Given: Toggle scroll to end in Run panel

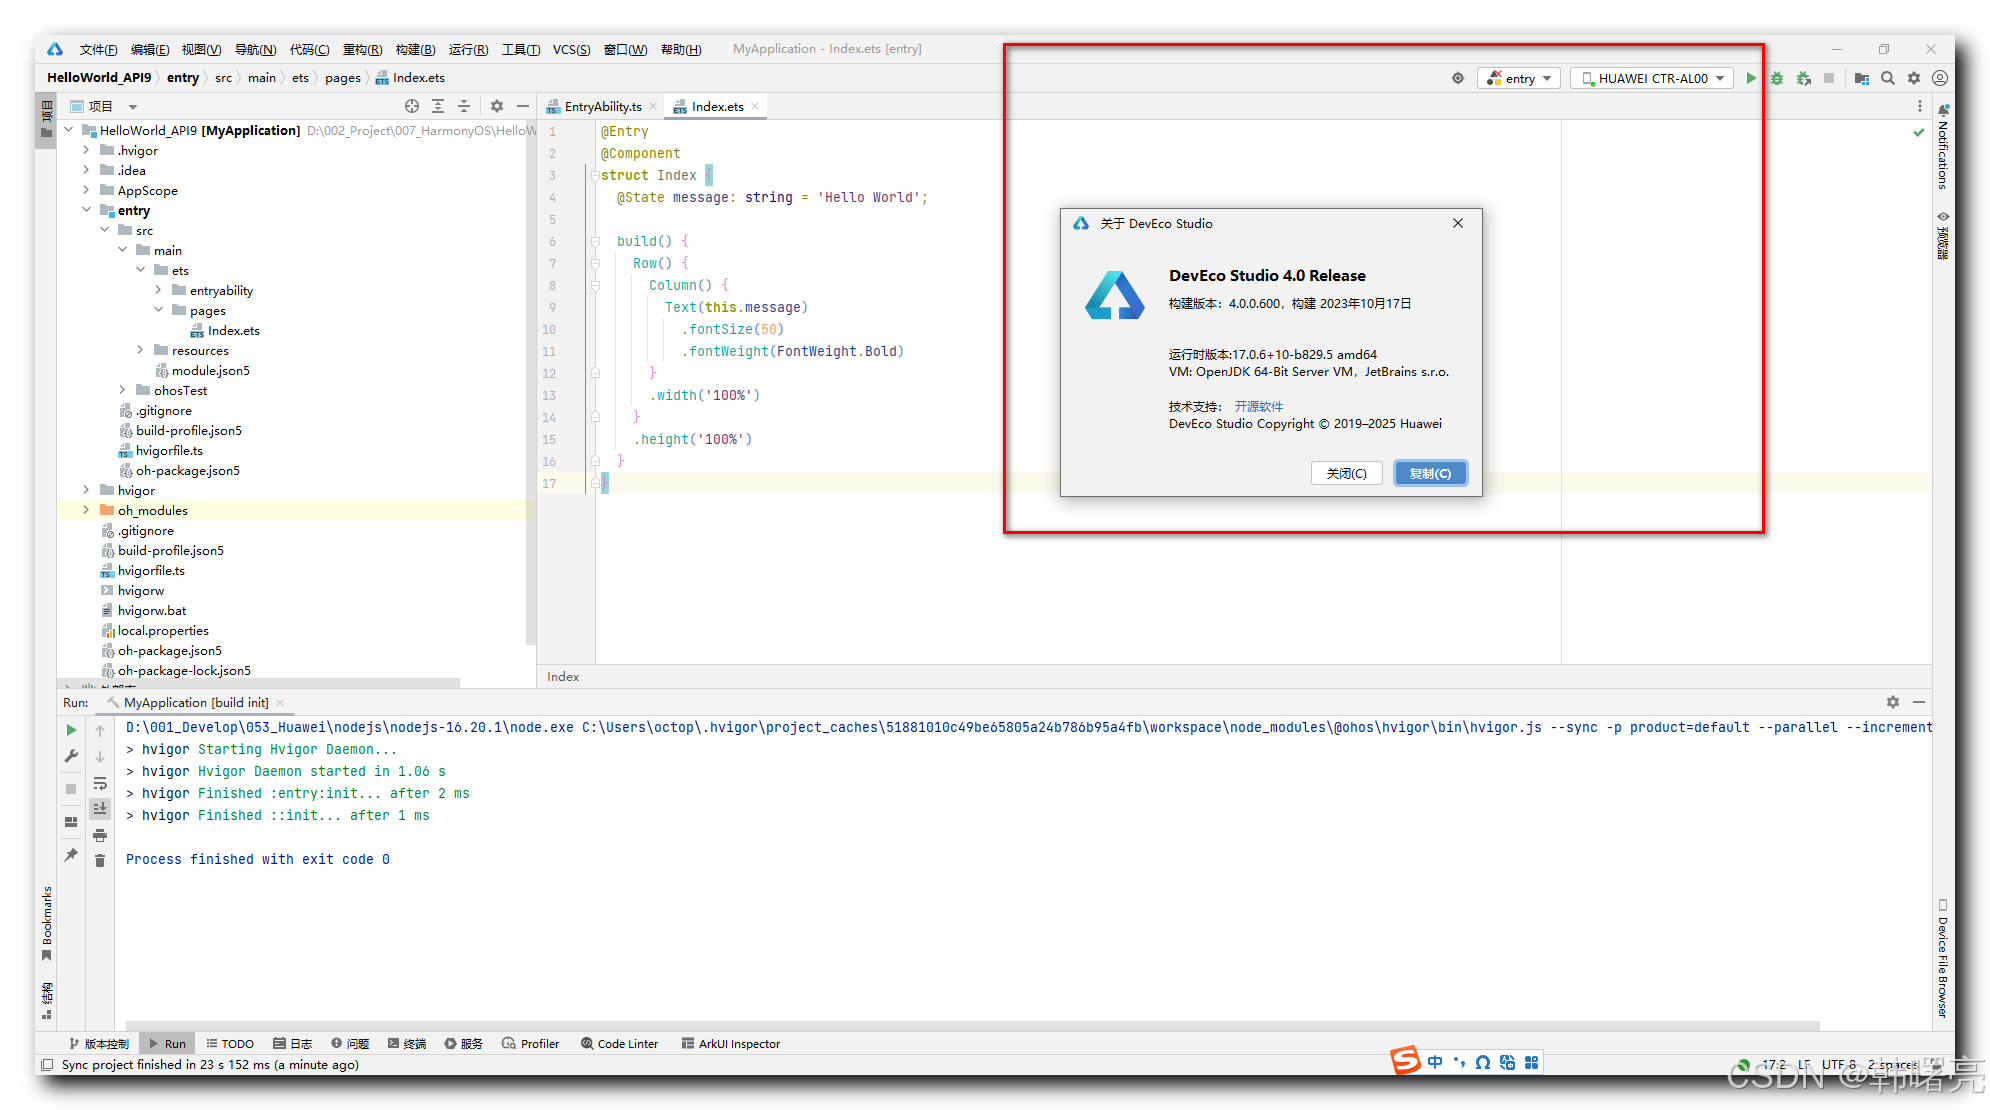Looking at the screenshot, I should [x=100, y=808].
